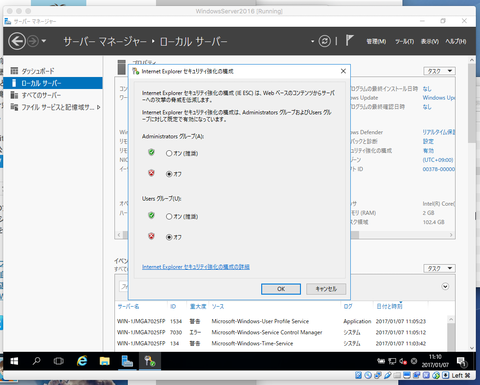The width and height of the screenshot is (480, 385).
Task: Click the taskbar network icon
Action: [392, 361]
